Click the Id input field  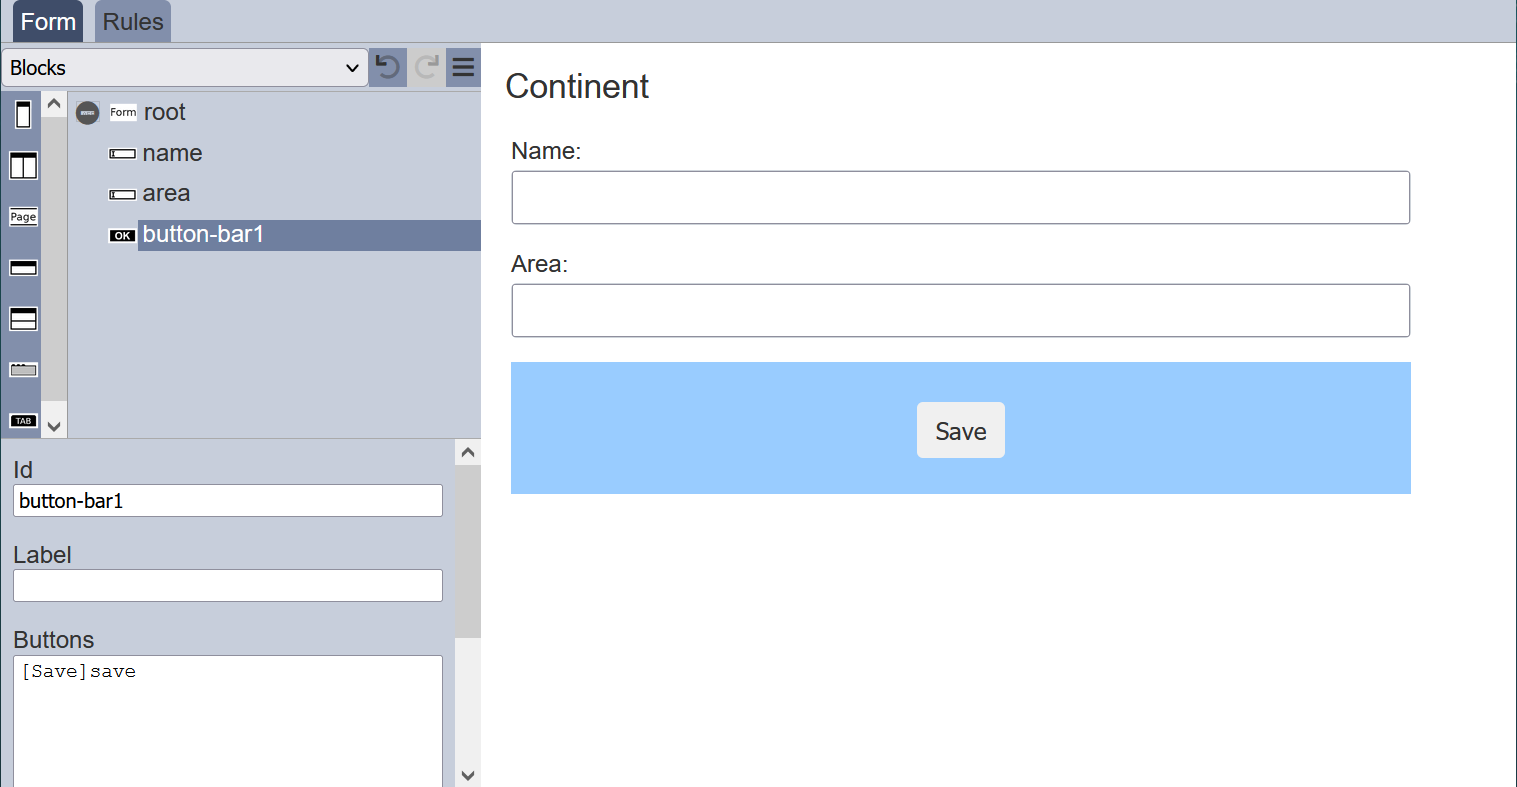coord(228,501)
